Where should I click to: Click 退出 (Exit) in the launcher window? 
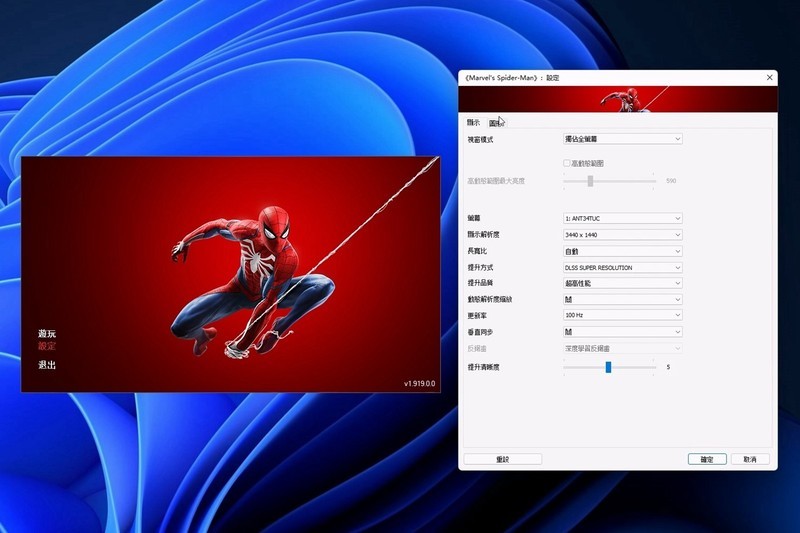point(47,365)
